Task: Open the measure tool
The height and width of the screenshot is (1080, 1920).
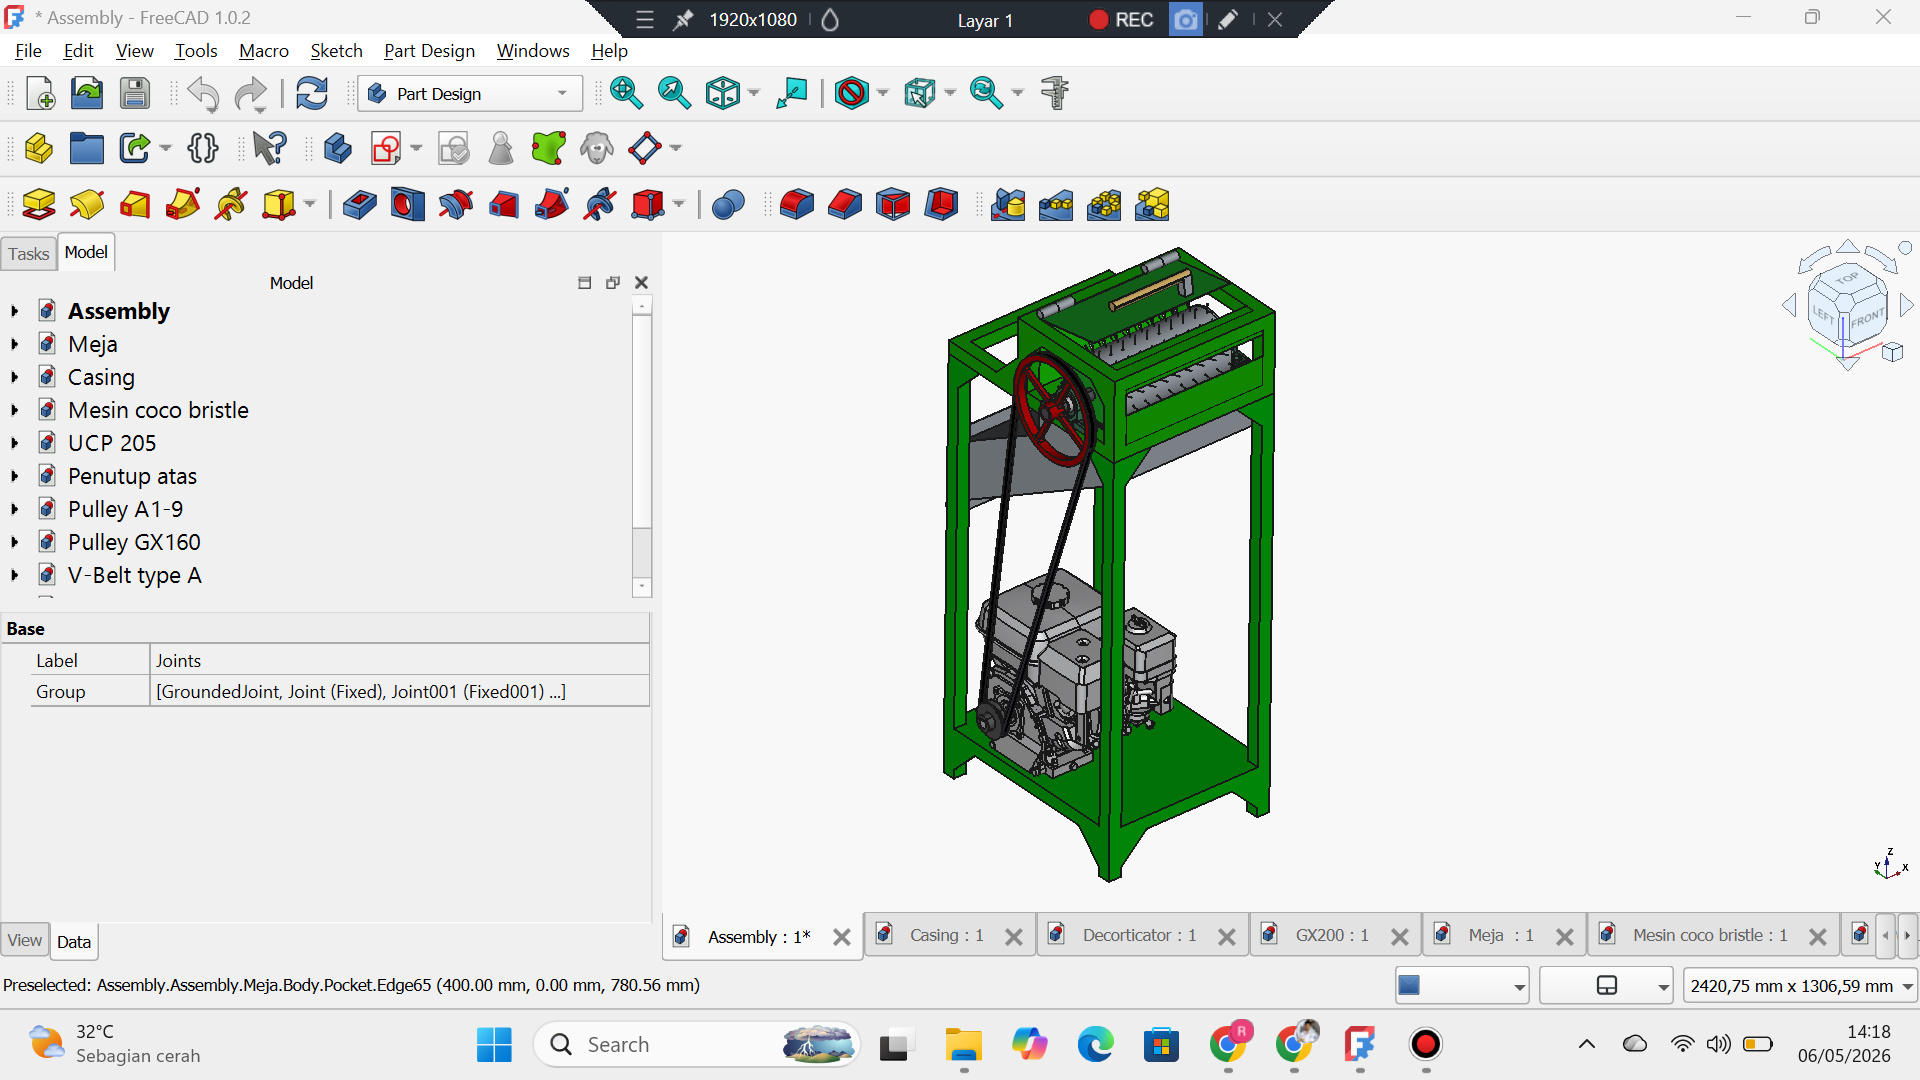Action: coord(1055,93)
